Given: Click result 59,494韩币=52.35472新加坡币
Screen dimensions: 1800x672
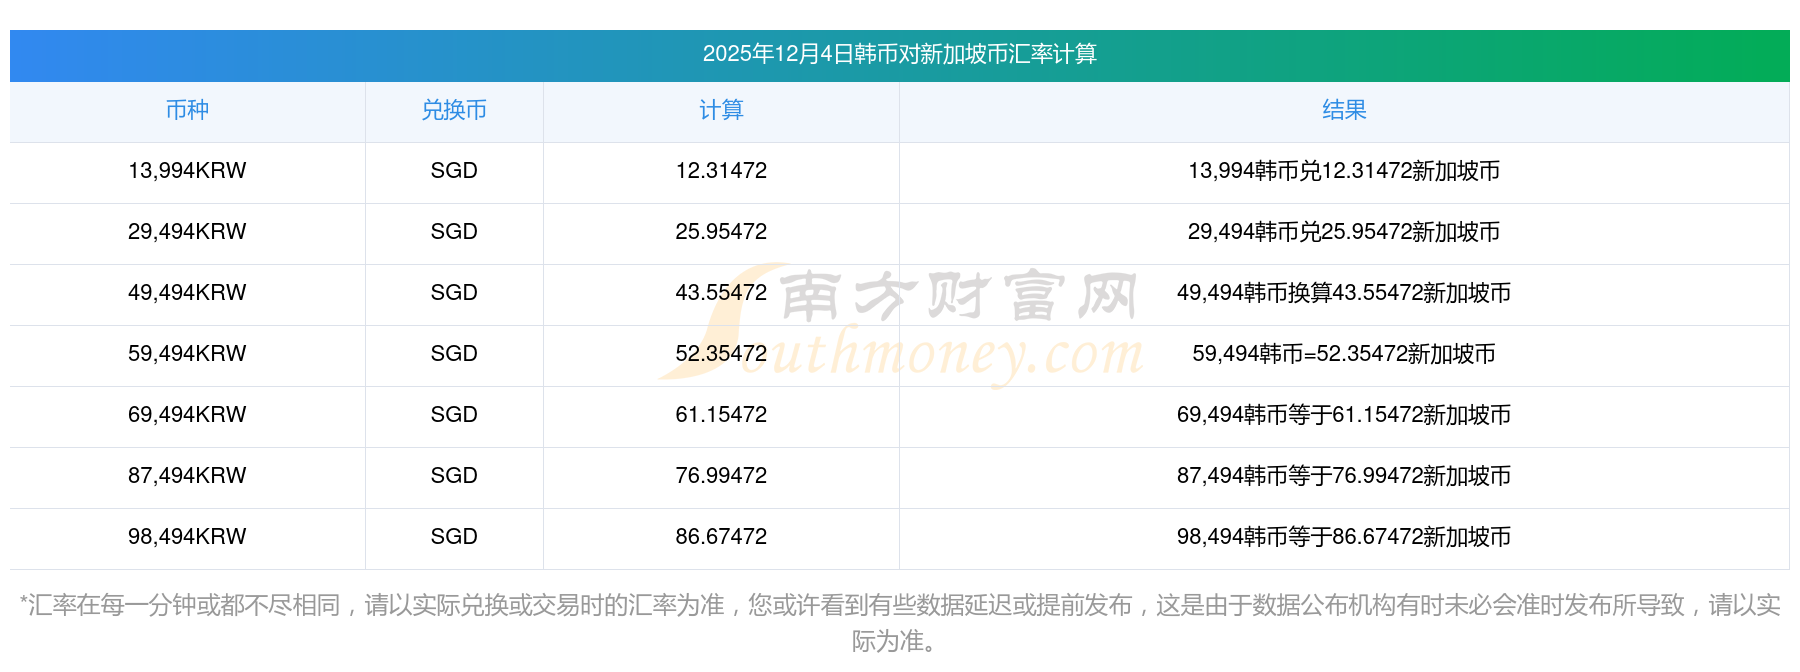Looking at the screenshot, I should 1344,354.
